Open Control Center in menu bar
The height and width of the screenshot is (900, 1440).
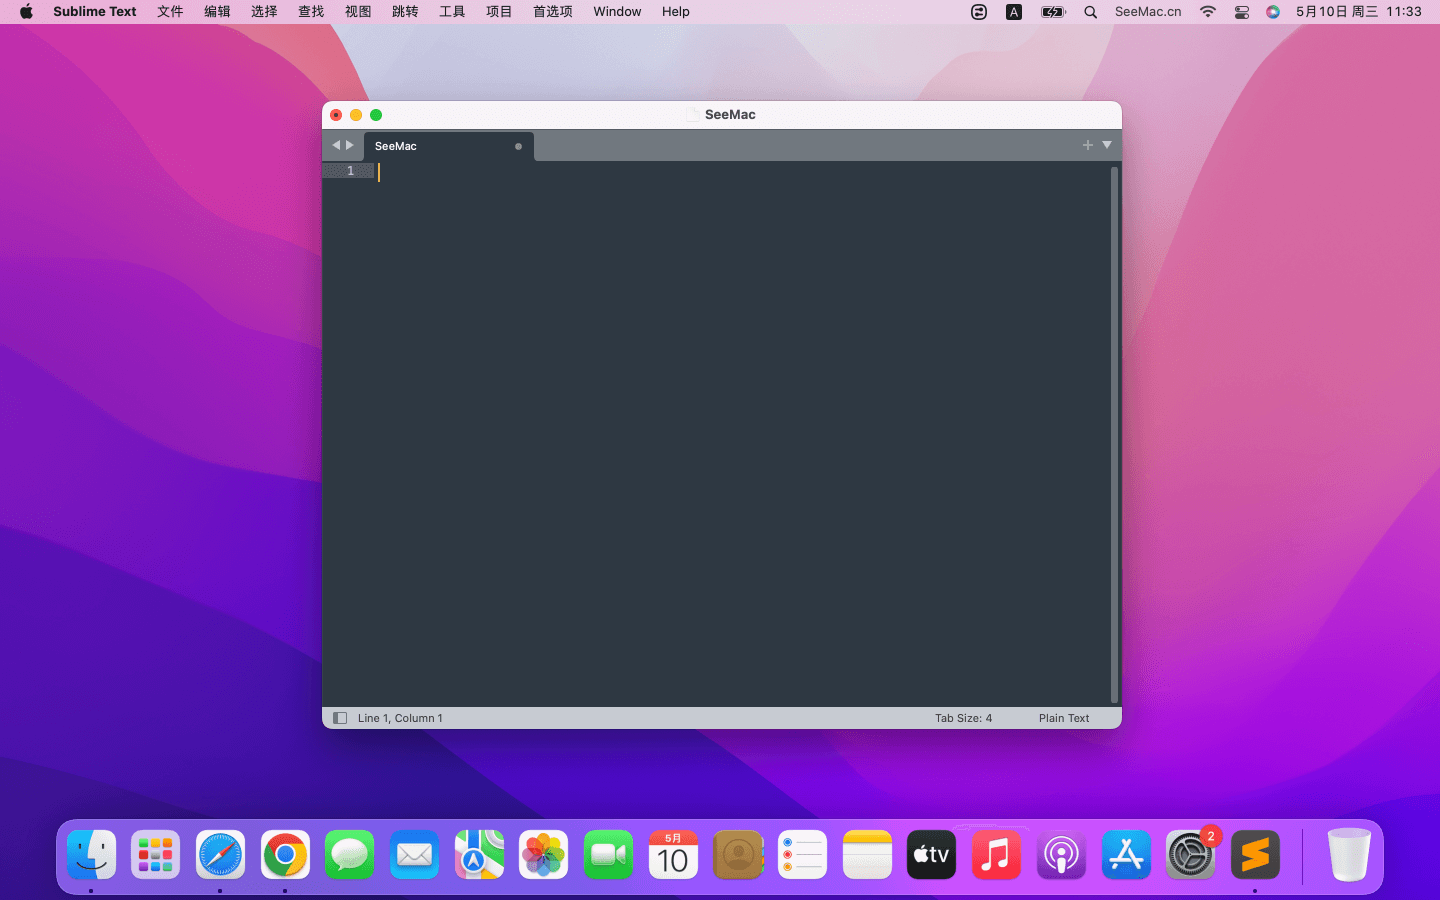tap(1242, 12)
